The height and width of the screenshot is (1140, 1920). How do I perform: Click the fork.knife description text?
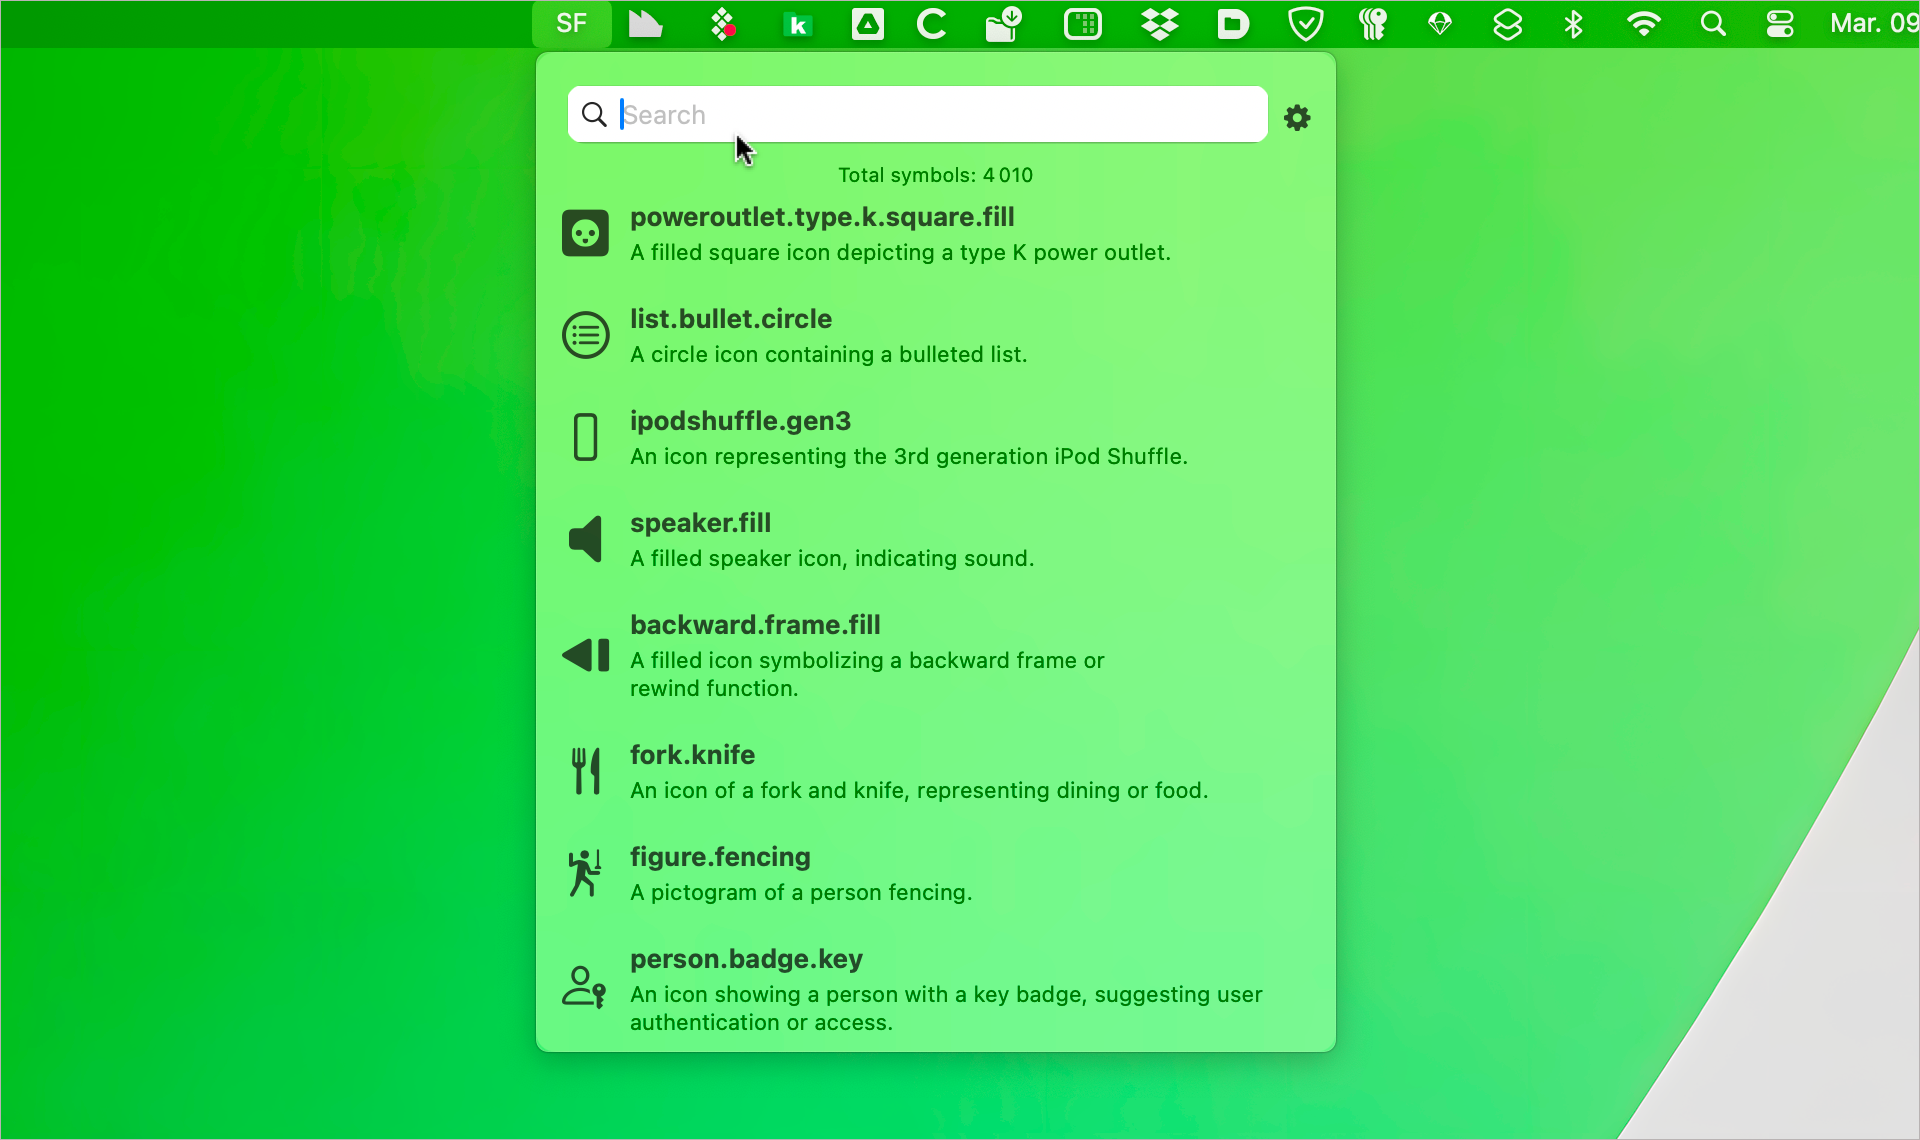pos(918,791)
